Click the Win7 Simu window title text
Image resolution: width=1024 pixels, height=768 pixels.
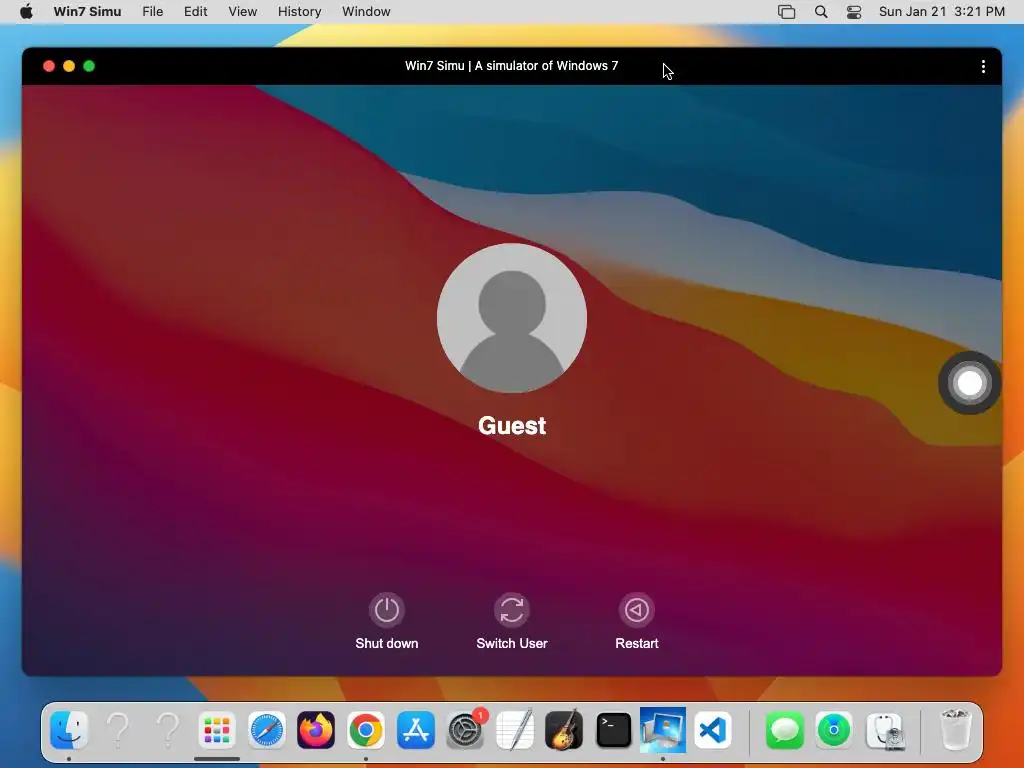coord(511,66)
